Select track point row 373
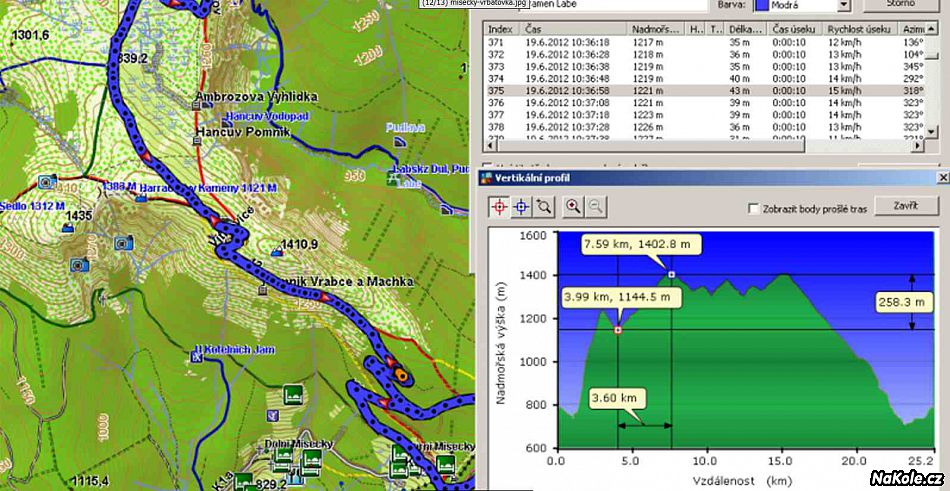This screenshot has height=491, width=950. (705, 67)
